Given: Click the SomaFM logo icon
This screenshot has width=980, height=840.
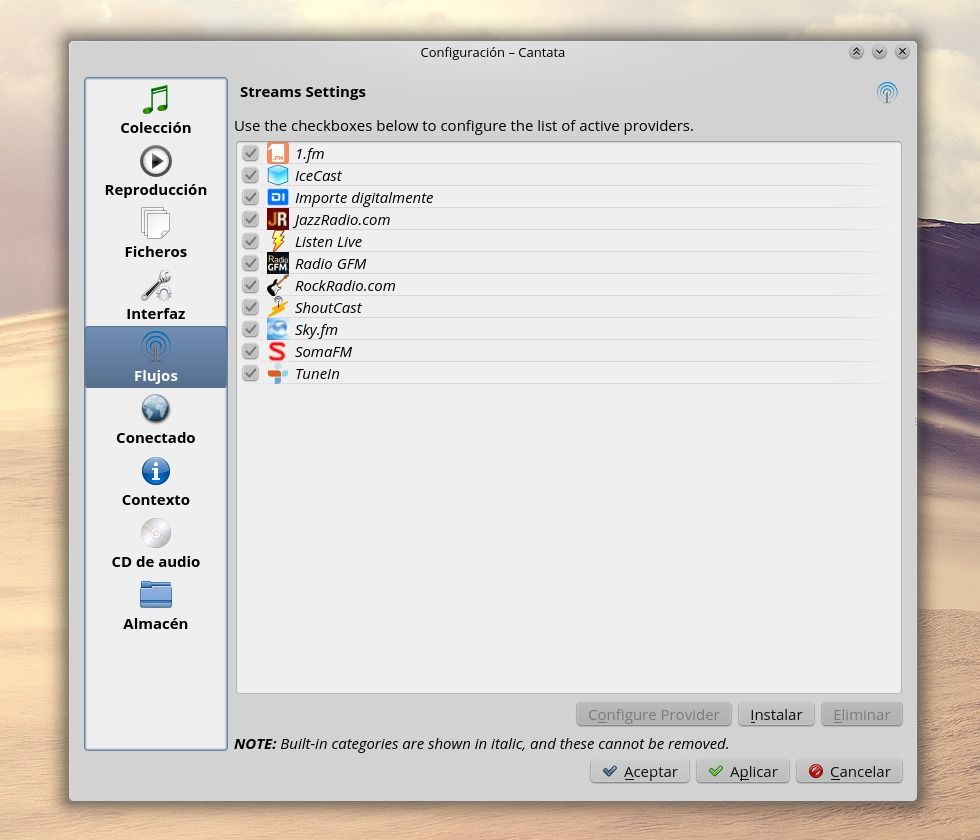Looking at the screenshot, I should pos(277,351).
